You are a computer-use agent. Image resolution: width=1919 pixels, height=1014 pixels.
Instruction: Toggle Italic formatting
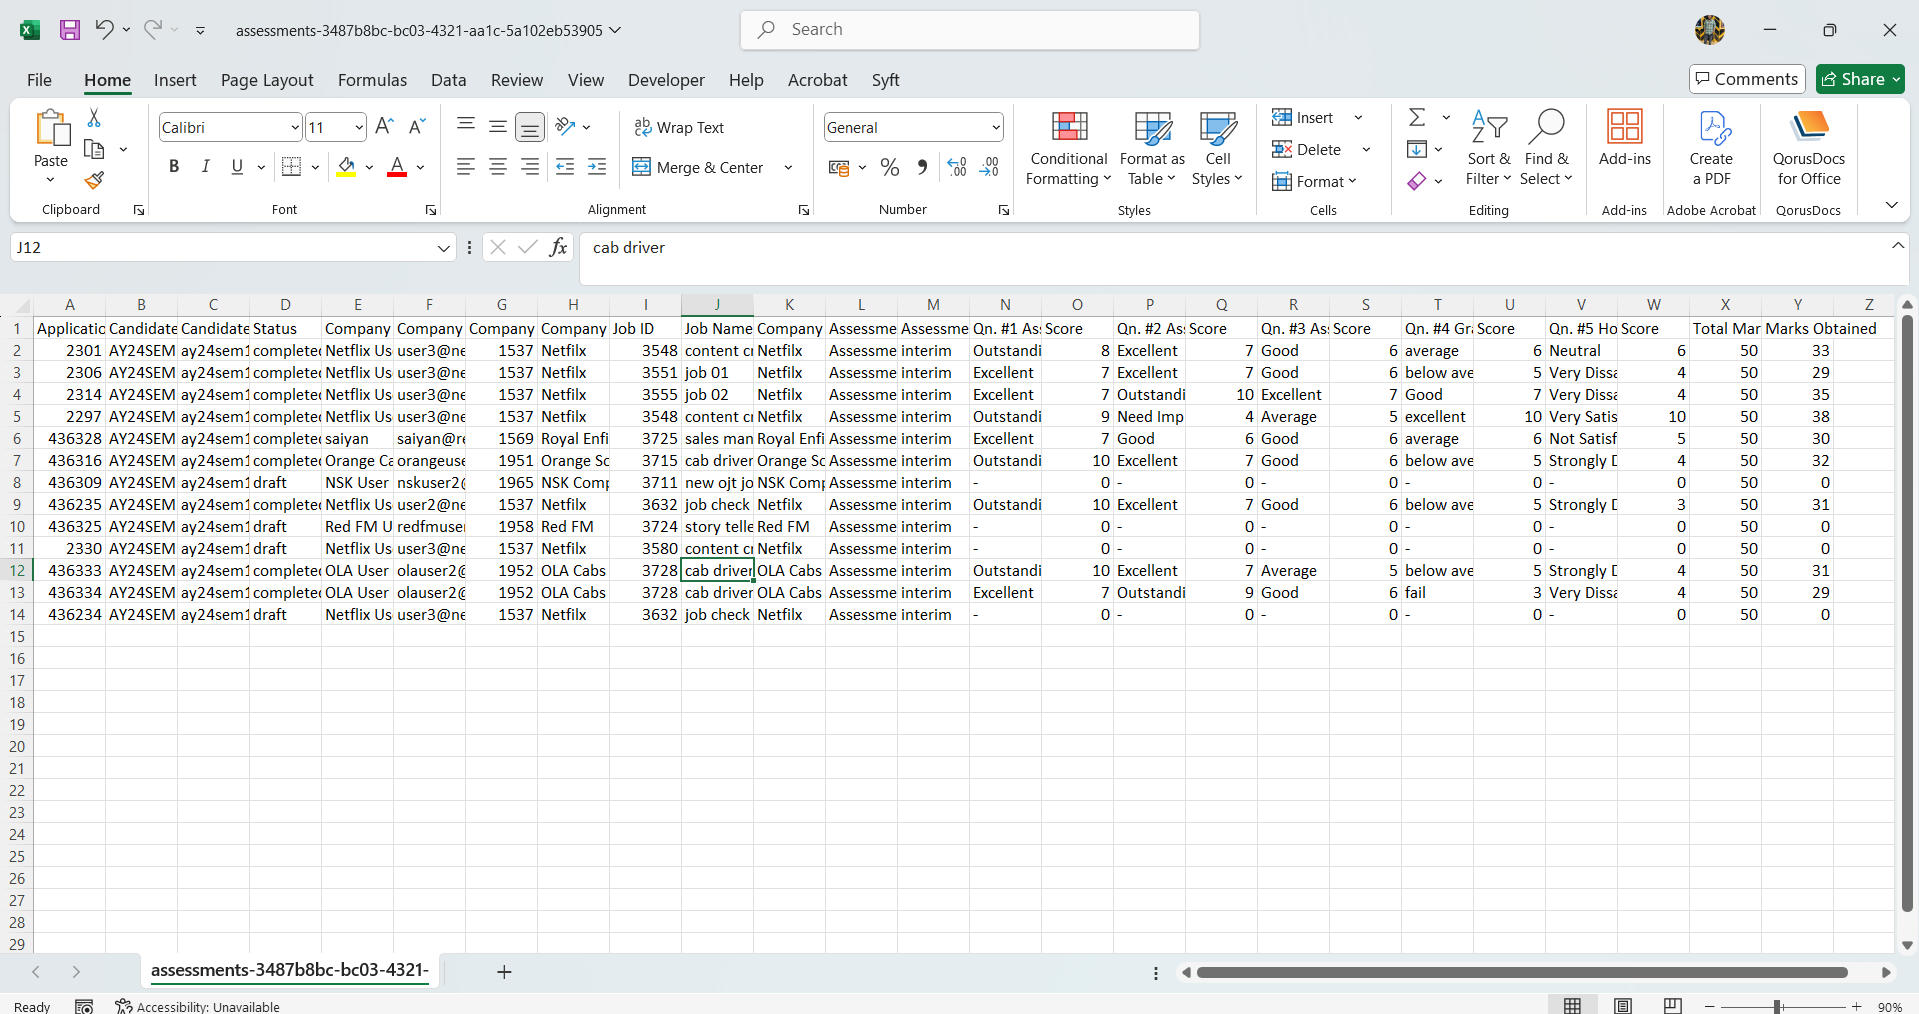coord(205,167)
